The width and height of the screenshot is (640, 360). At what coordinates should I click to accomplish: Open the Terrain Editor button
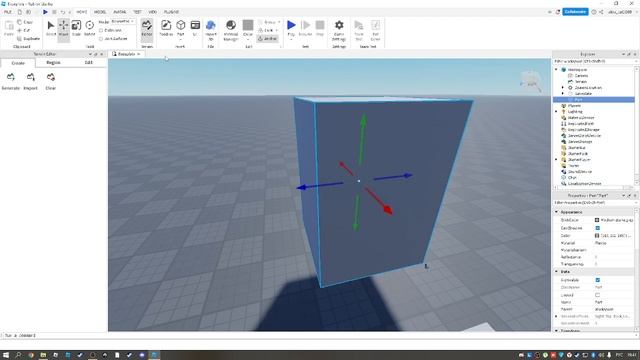point(147,28)
